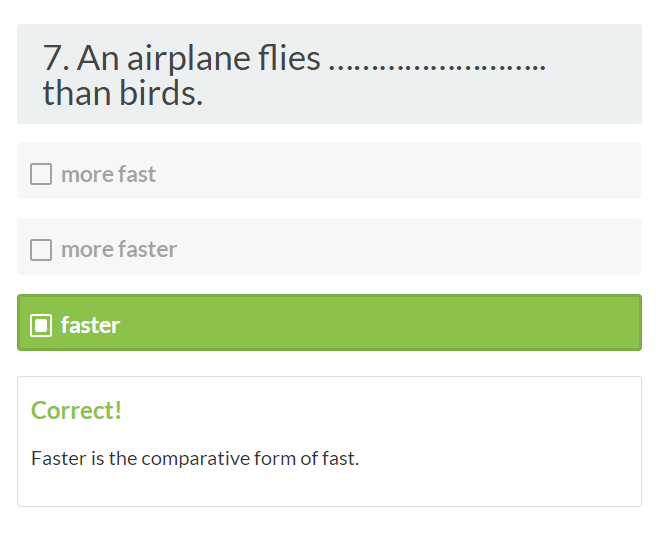
Task: Click the dotted blank in the question
Action: pos(436,62)
